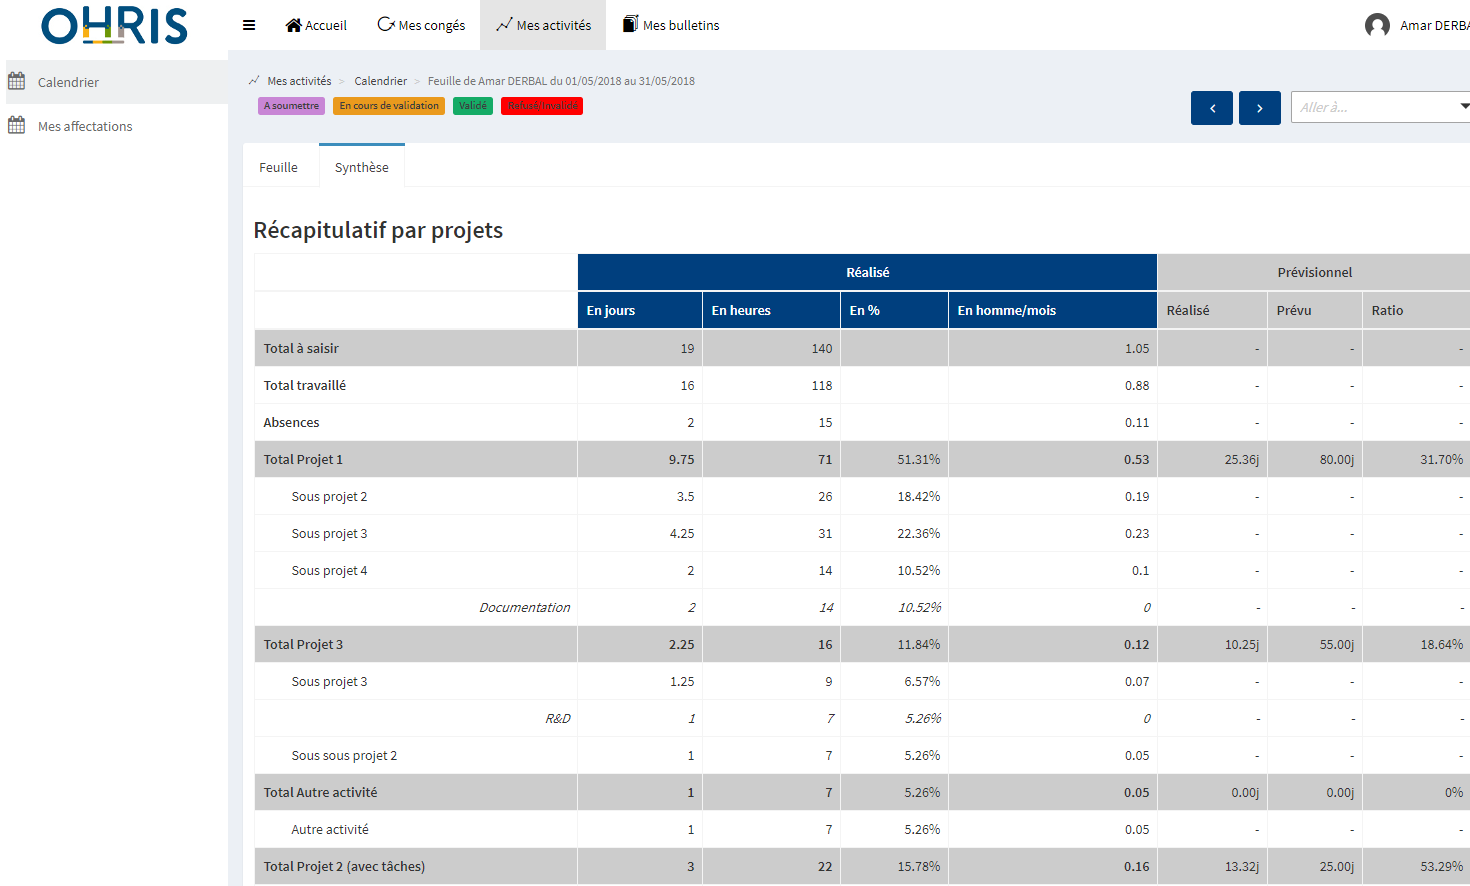
Task: Click the user avatar icon
Action: pos(1377,25)
